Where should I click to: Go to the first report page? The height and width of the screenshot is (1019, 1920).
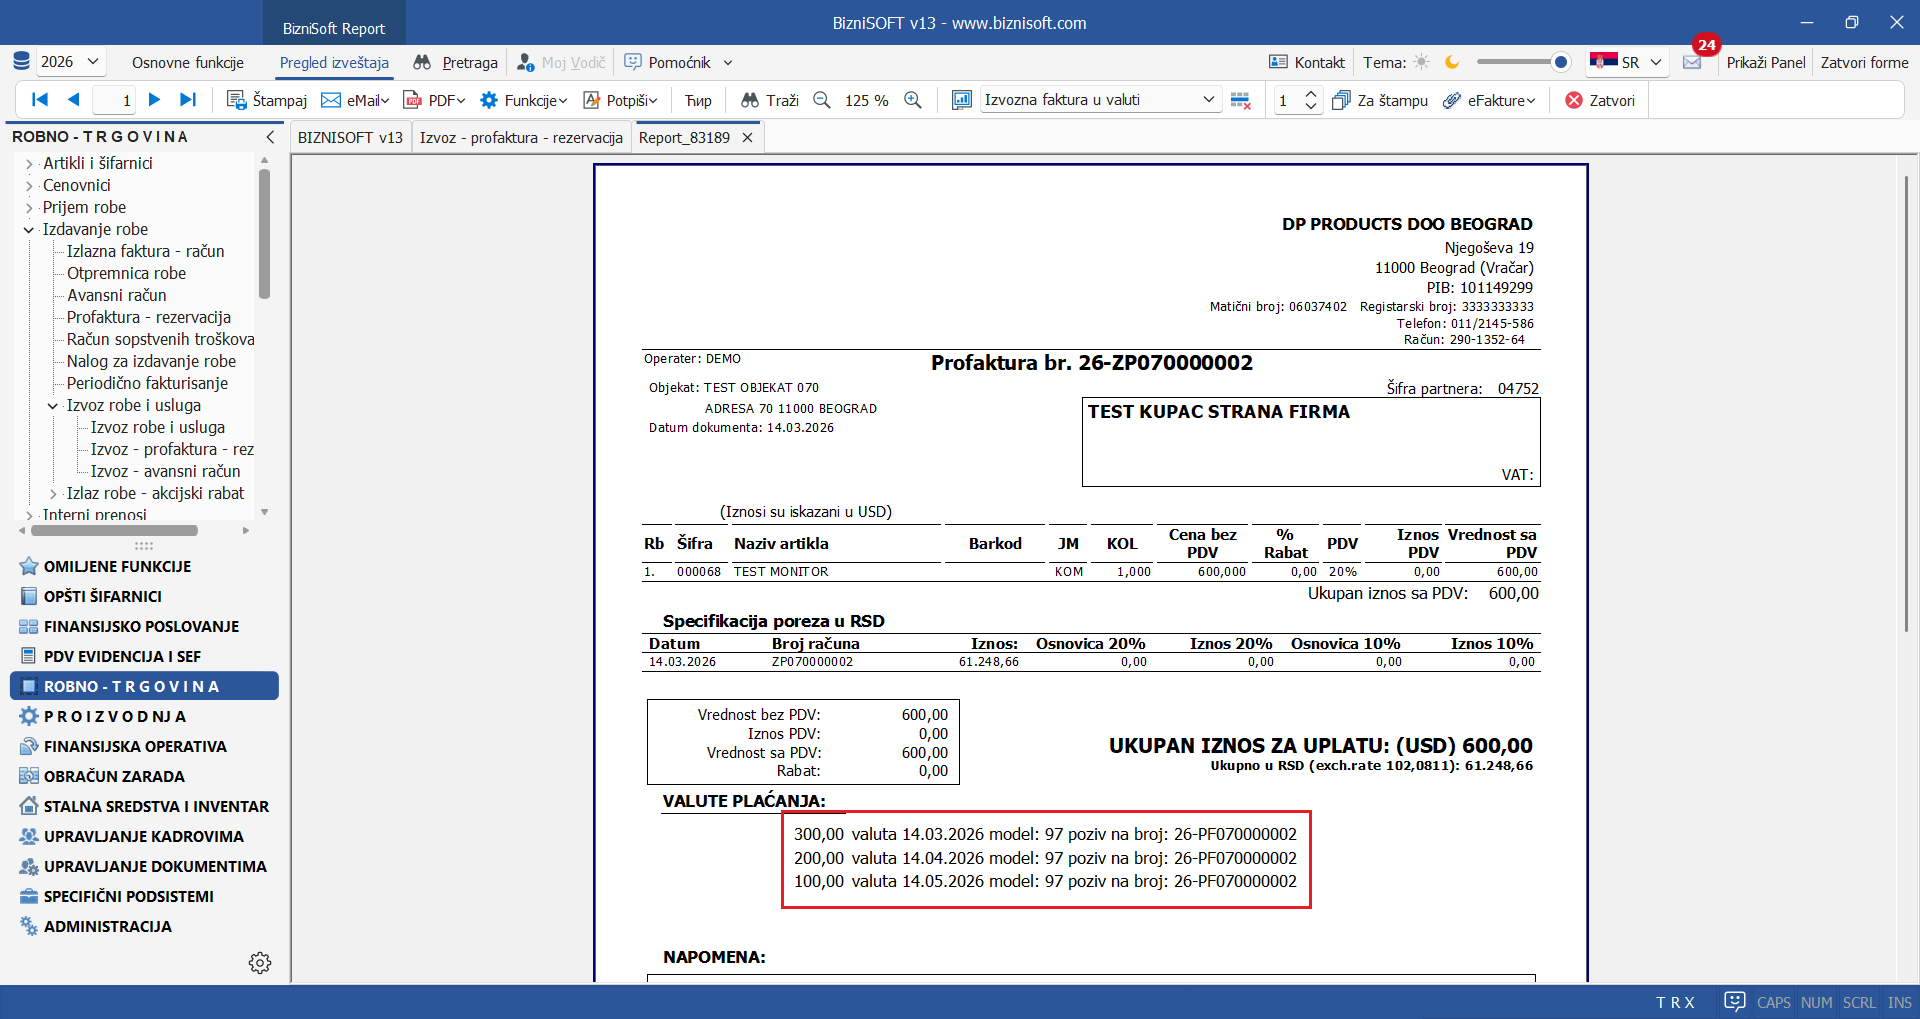click(x=40, y=100)
